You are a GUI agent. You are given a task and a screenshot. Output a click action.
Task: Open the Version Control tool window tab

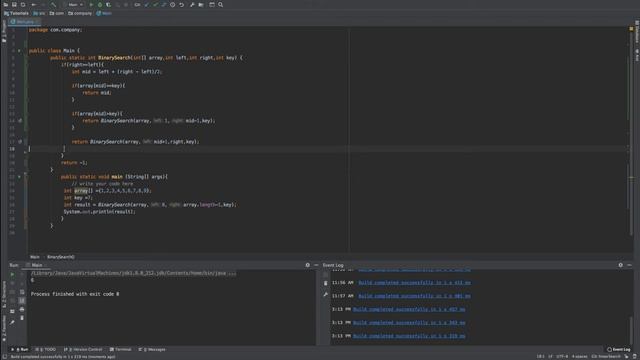83,349
